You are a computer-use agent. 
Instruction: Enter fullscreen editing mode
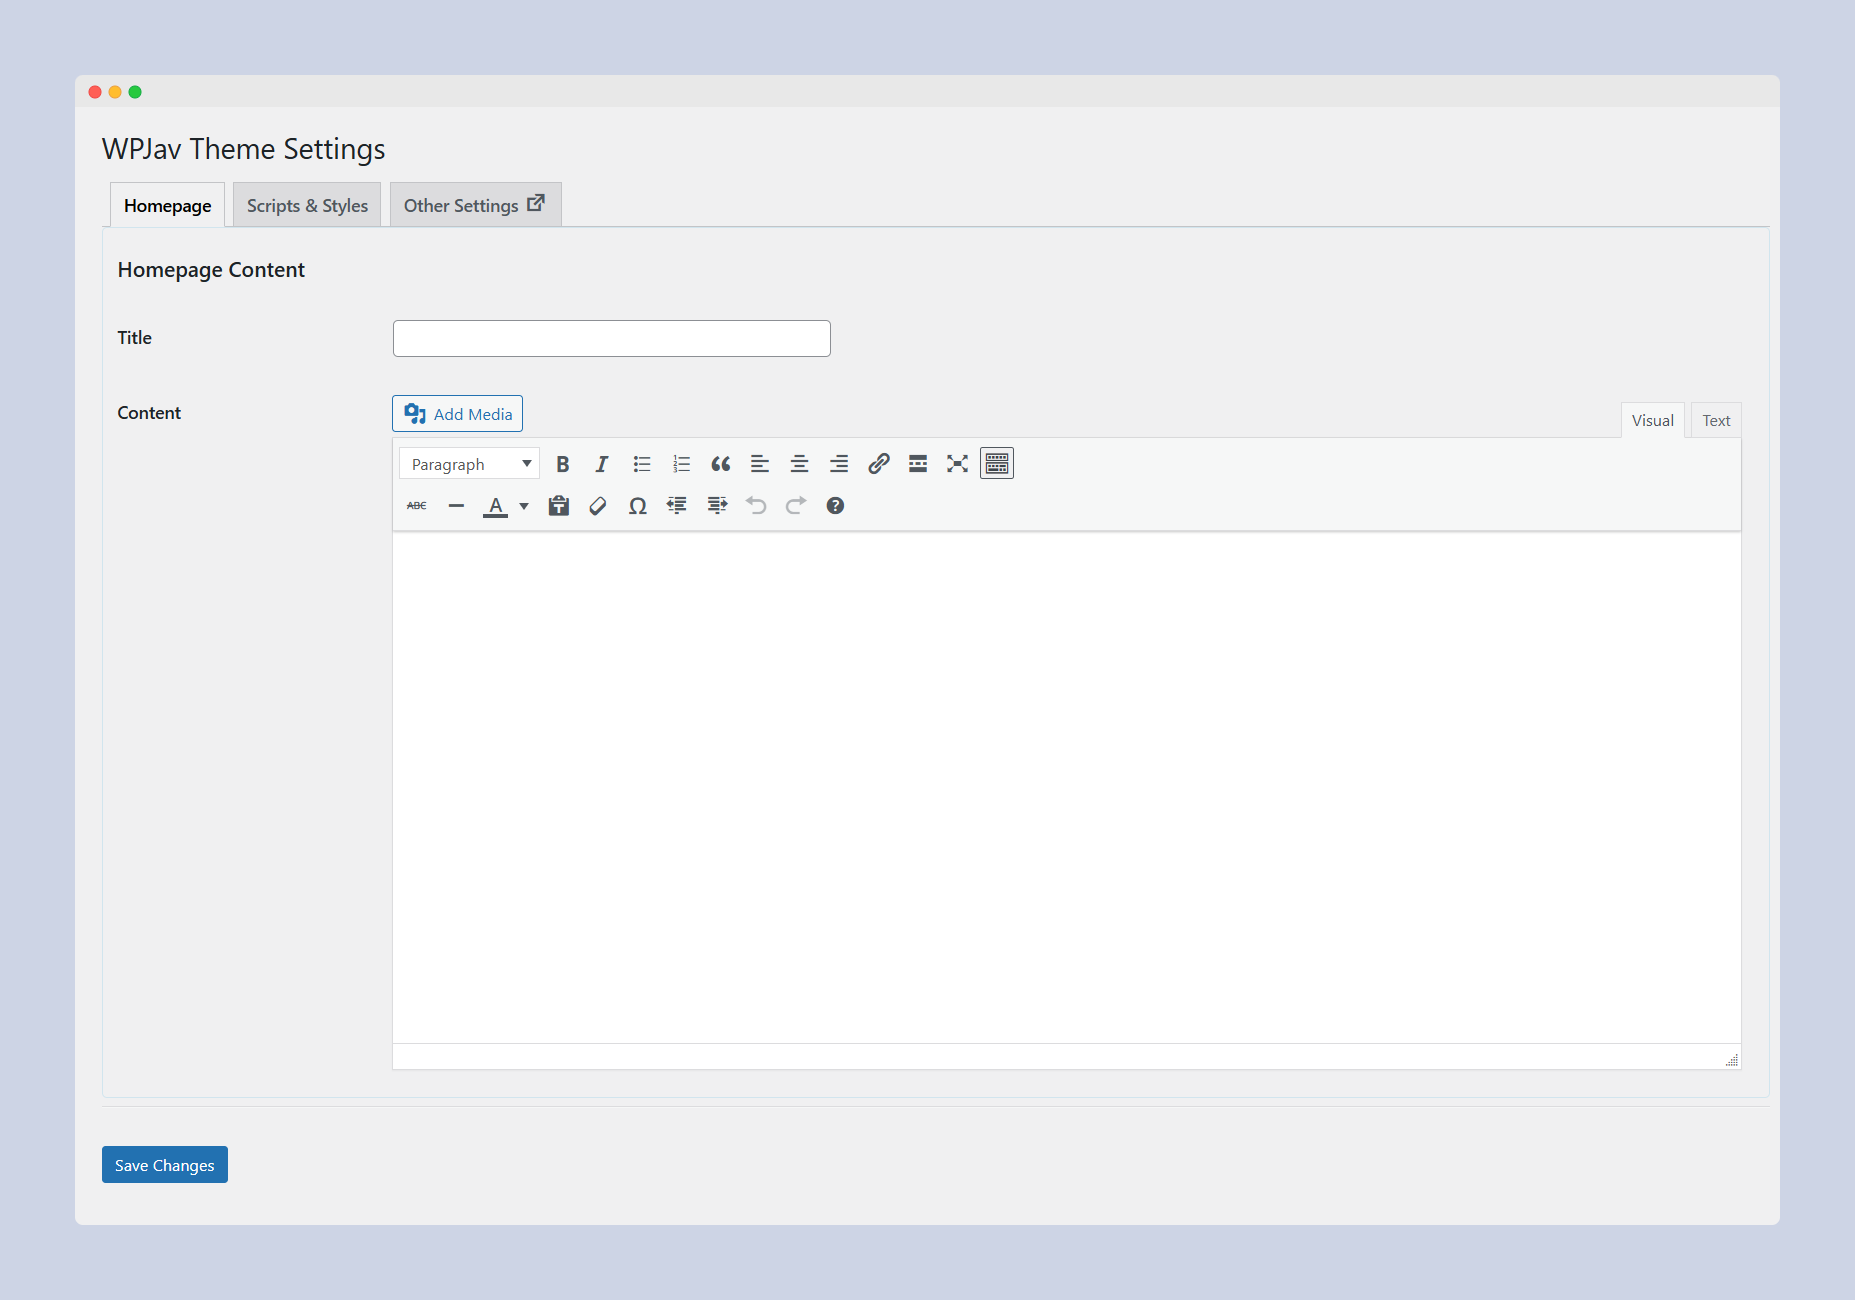point(957,464)
